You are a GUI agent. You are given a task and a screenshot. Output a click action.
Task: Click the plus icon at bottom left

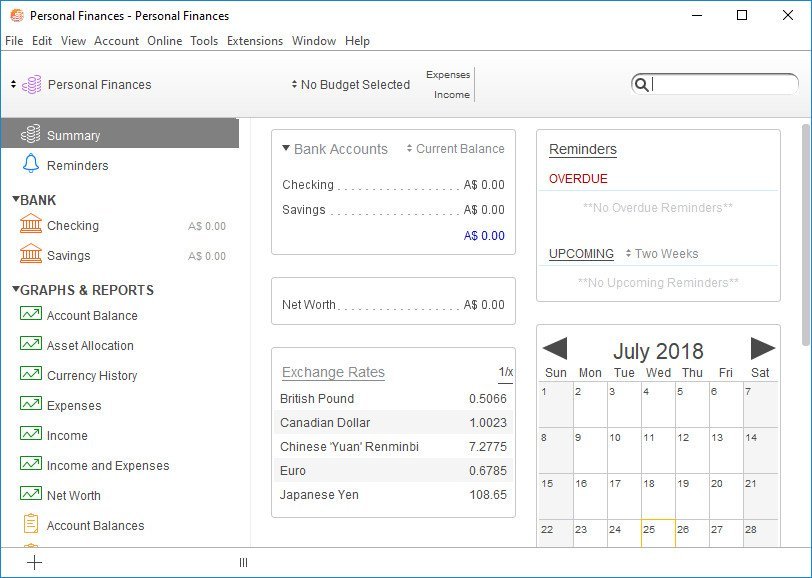tap(35, 562)
